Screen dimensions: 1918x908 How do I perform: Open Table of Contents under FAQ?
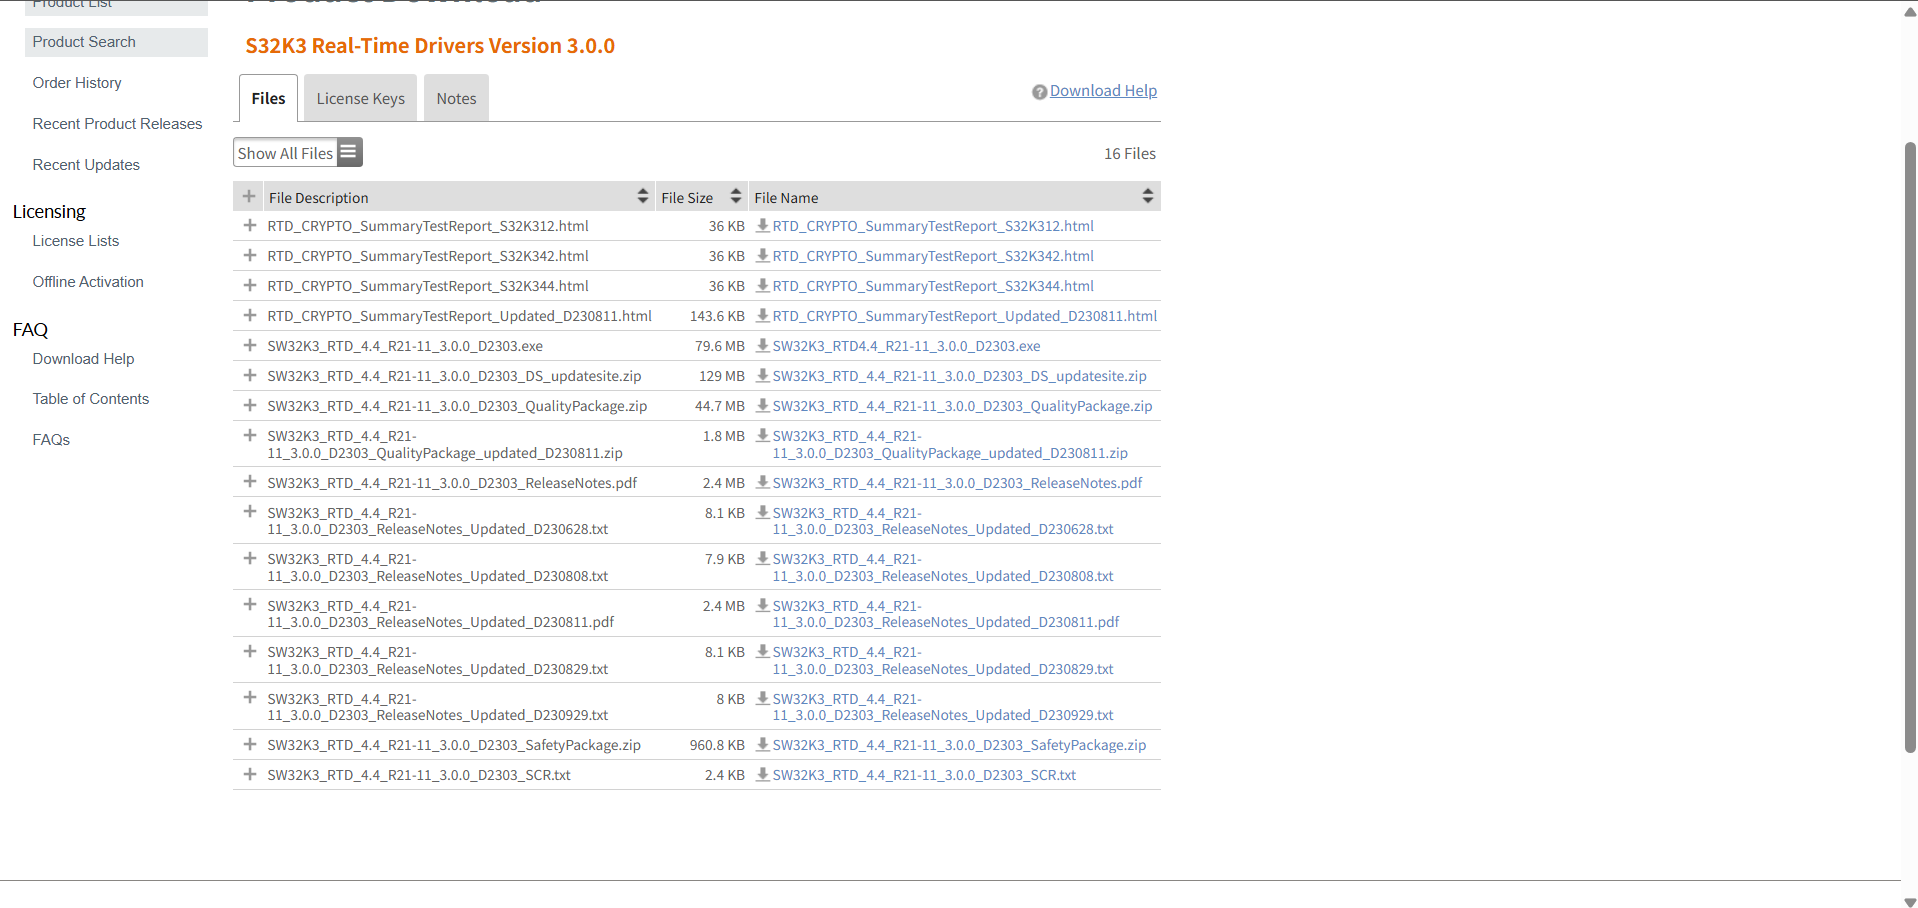point(91,399)
